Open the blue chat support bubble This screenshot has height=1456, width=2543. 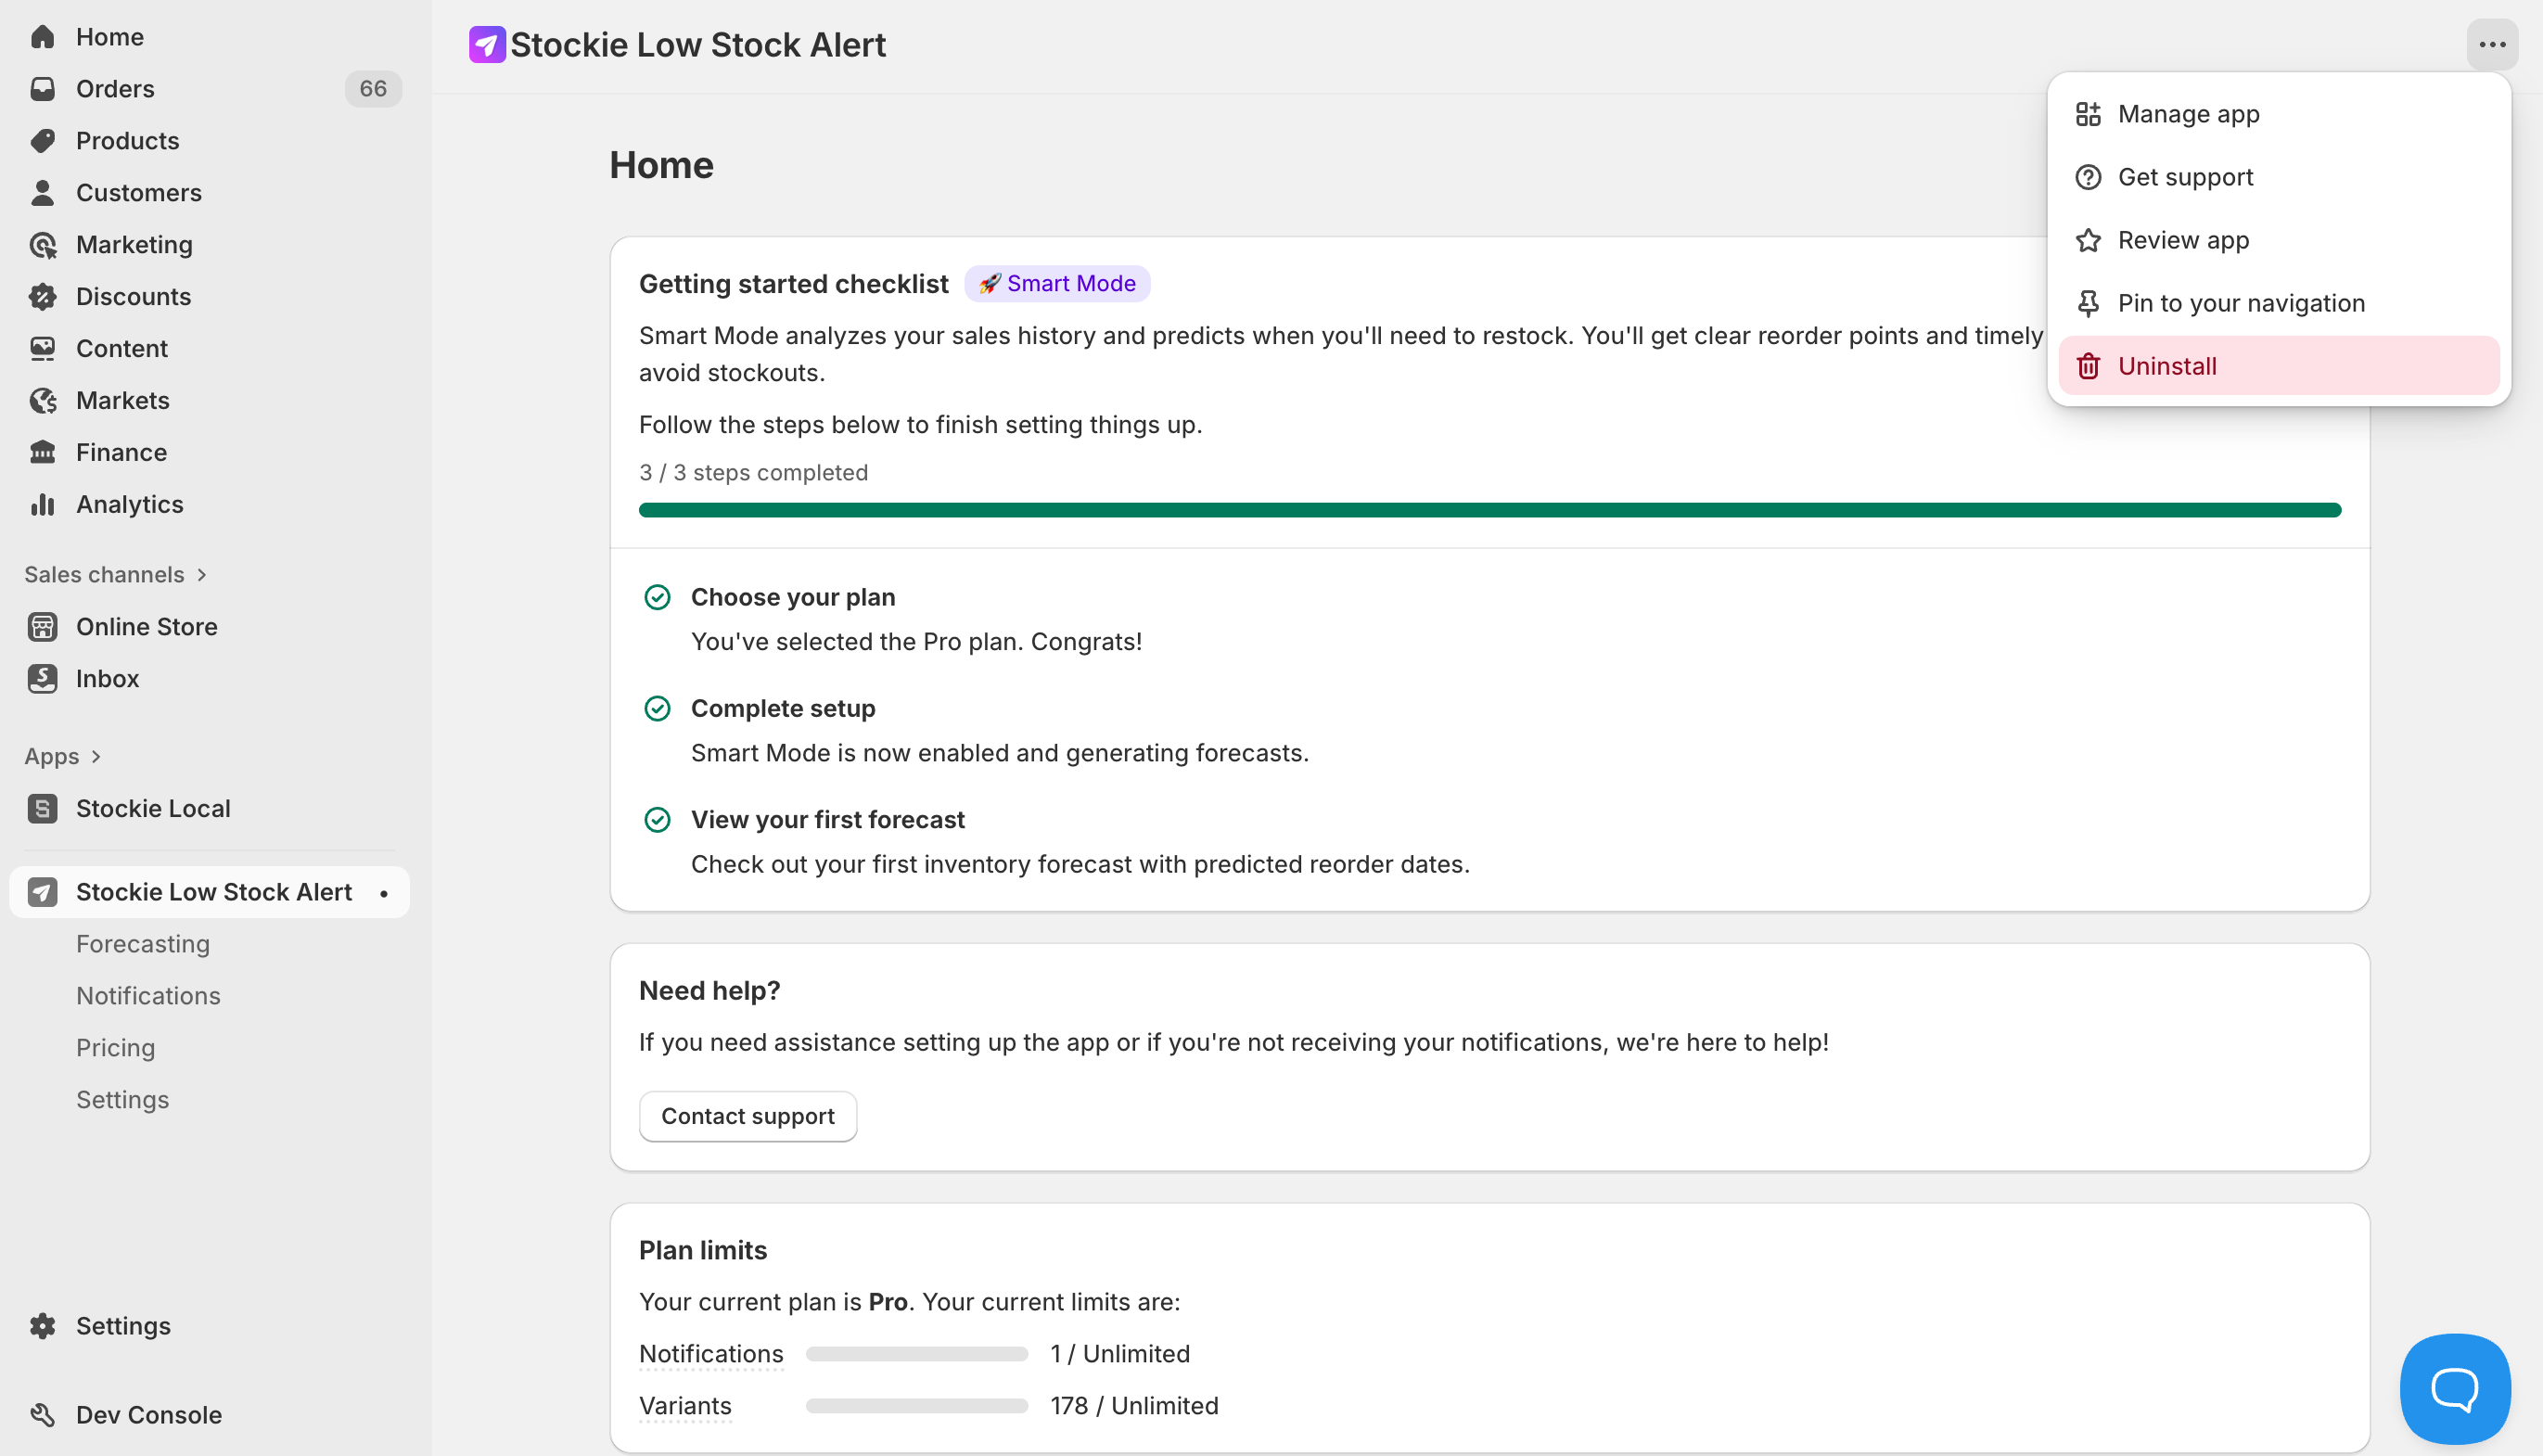point(2454,1388)
